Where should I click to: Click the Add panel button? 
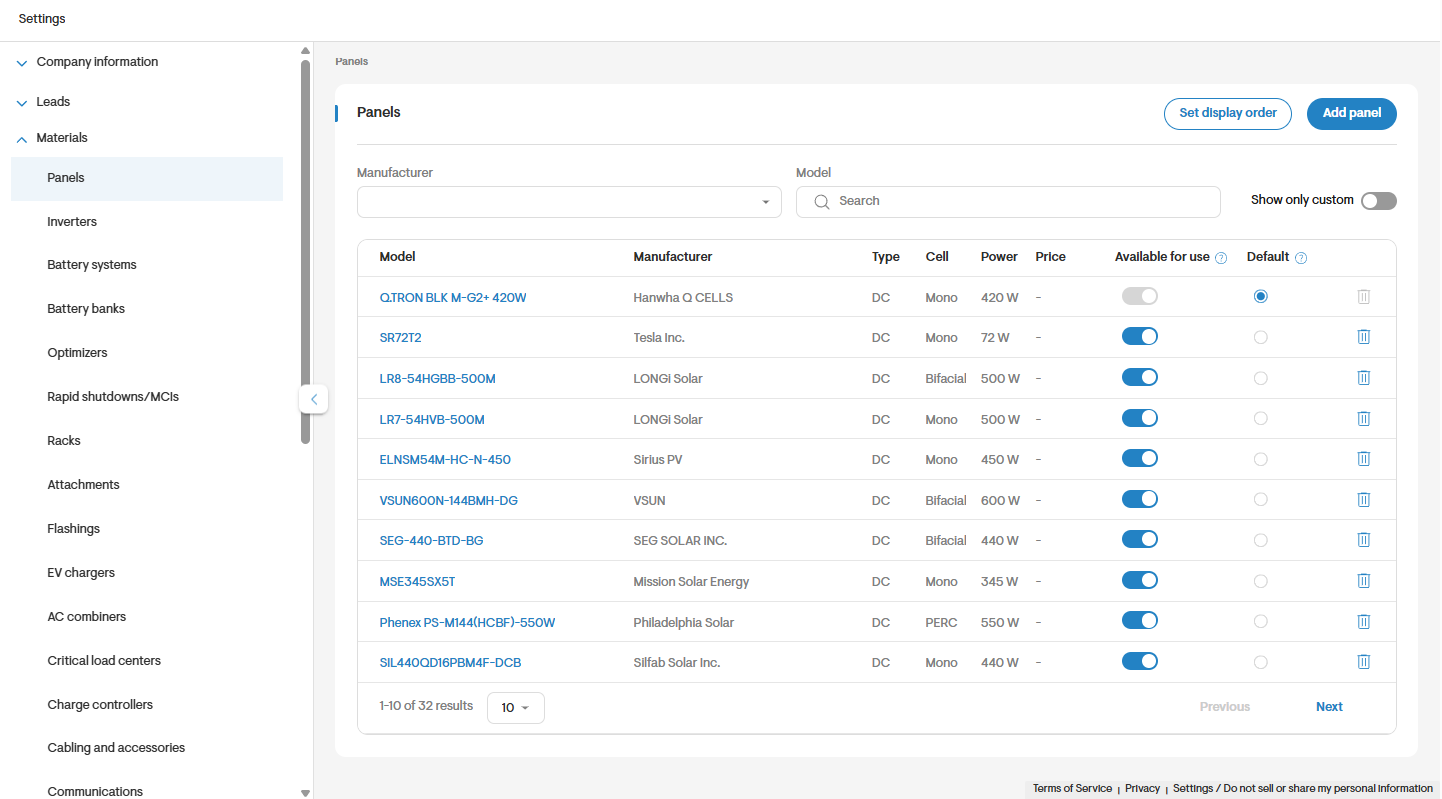(1352, 114)
